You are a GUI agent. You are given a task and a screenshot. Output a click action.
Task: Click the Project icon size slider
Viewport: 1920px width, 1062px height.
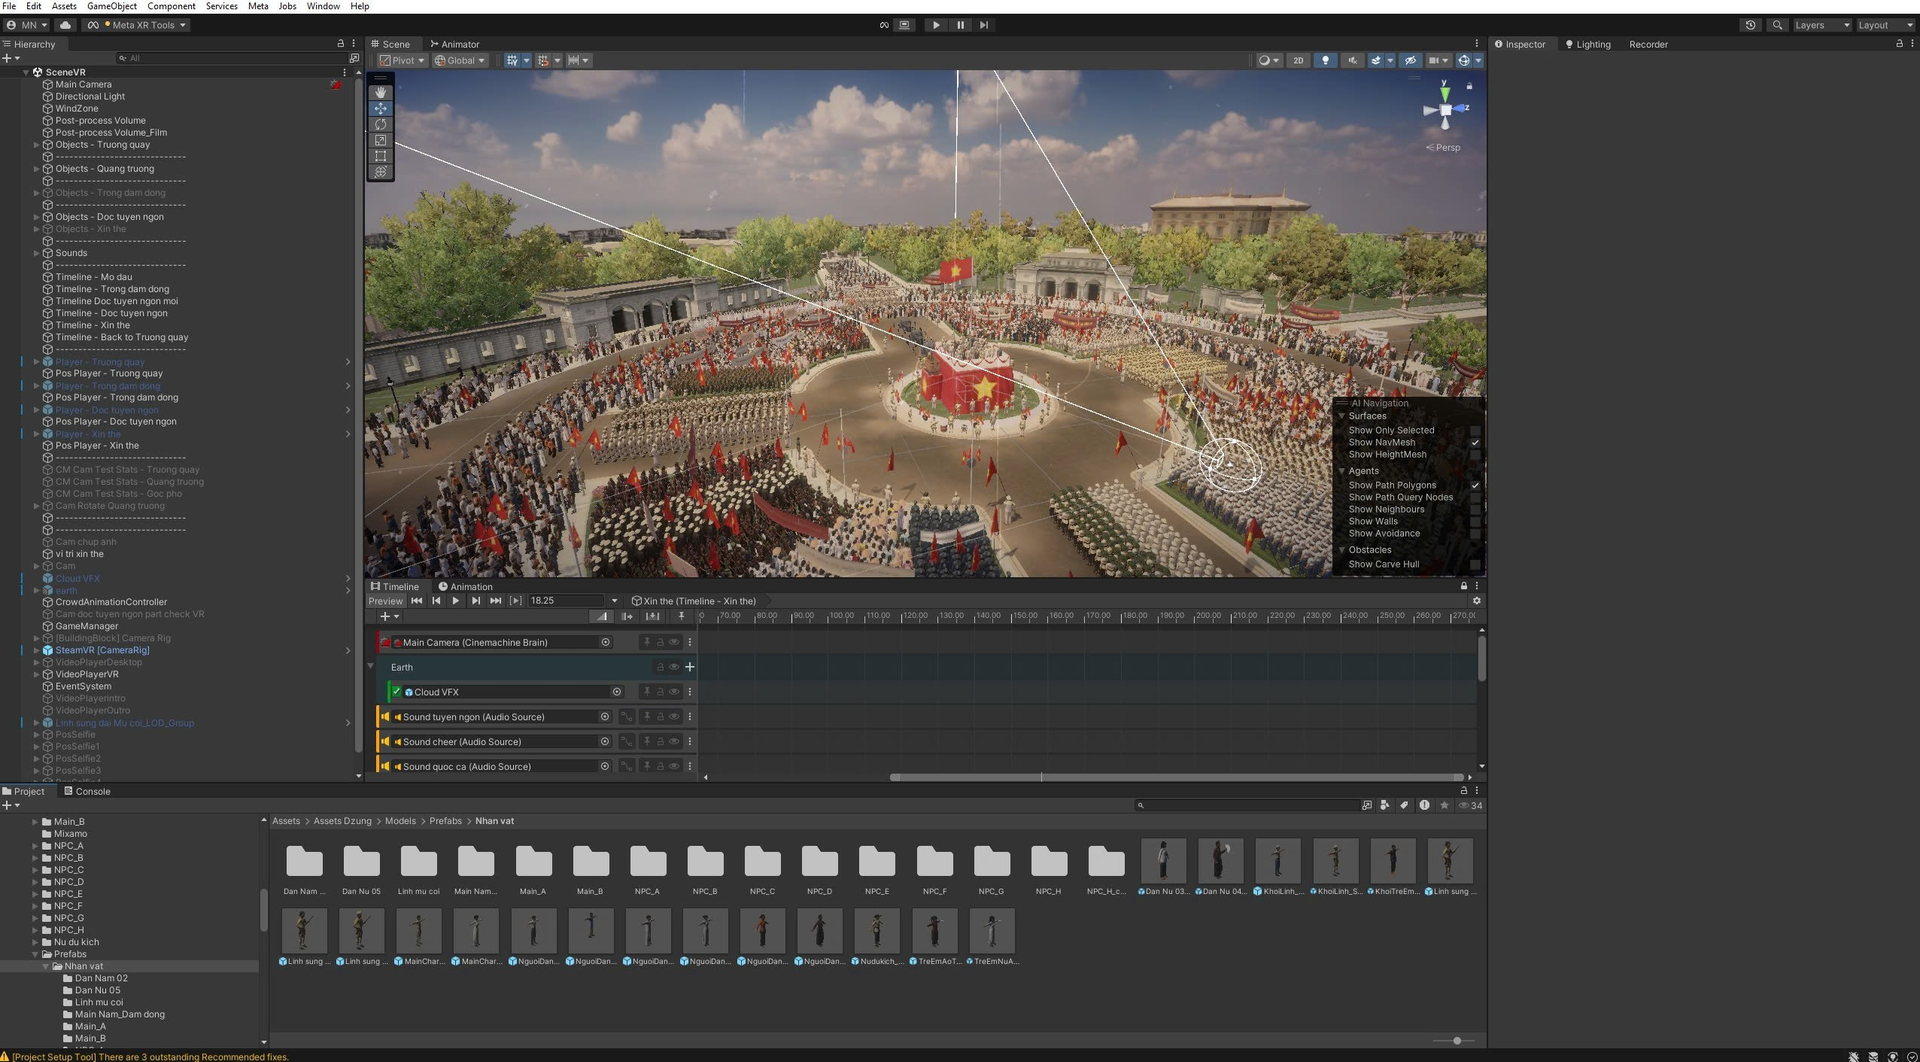(x=1456, y=1041)
